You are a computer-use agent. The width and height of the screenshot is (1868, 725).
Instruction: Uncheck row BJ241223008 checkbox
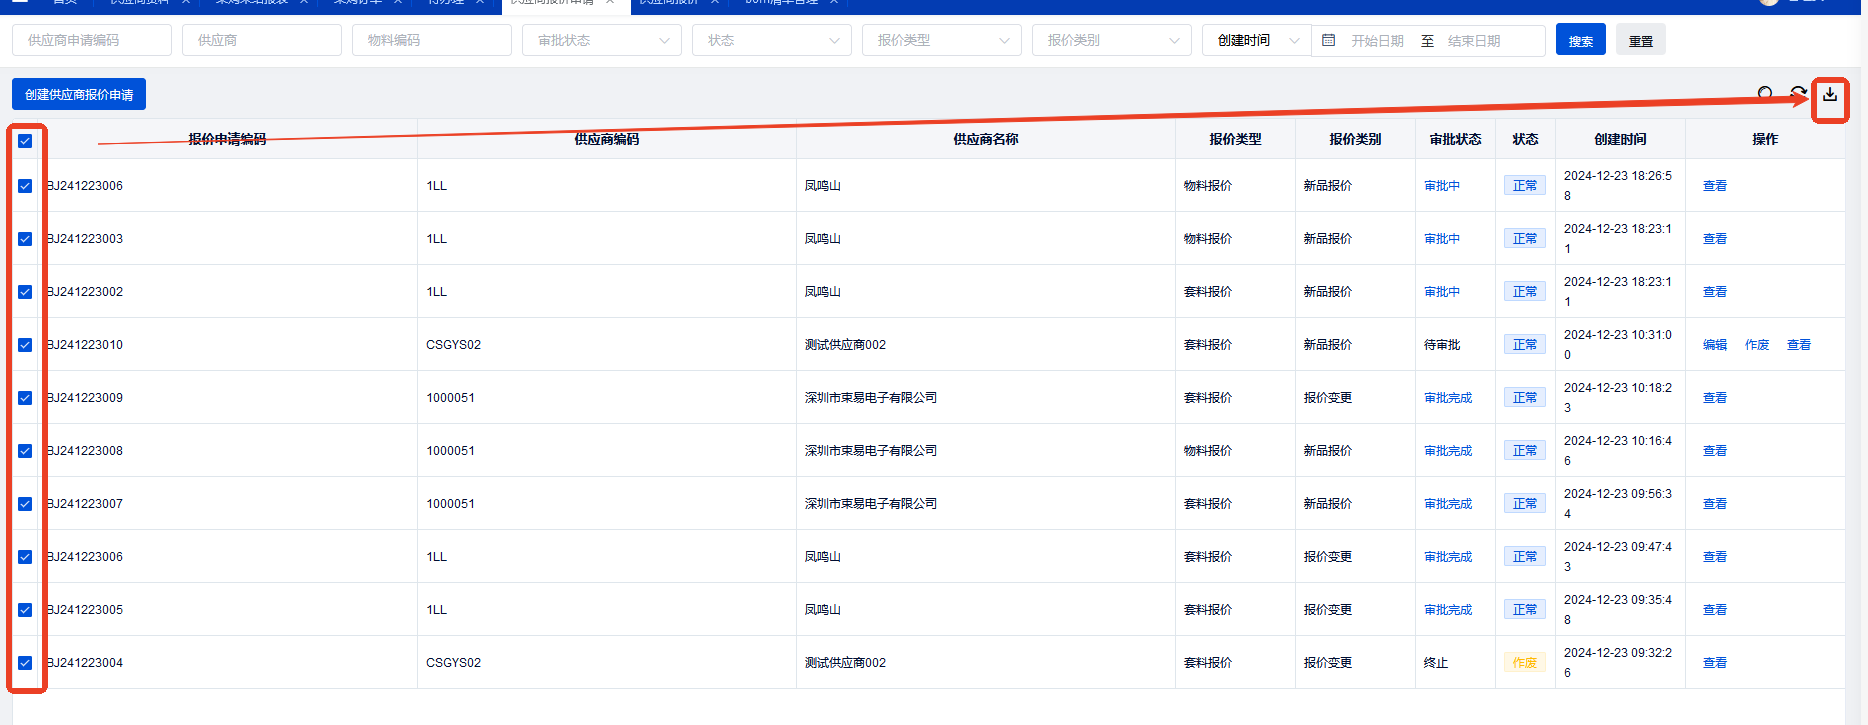(25, 451)
